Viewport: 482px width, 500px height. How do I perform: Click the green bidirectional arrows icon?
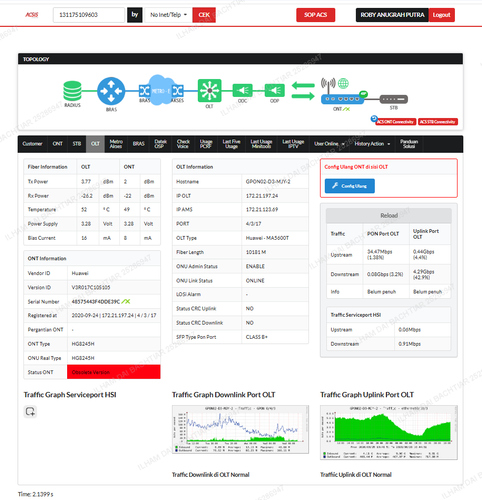(x=303, y=91)
